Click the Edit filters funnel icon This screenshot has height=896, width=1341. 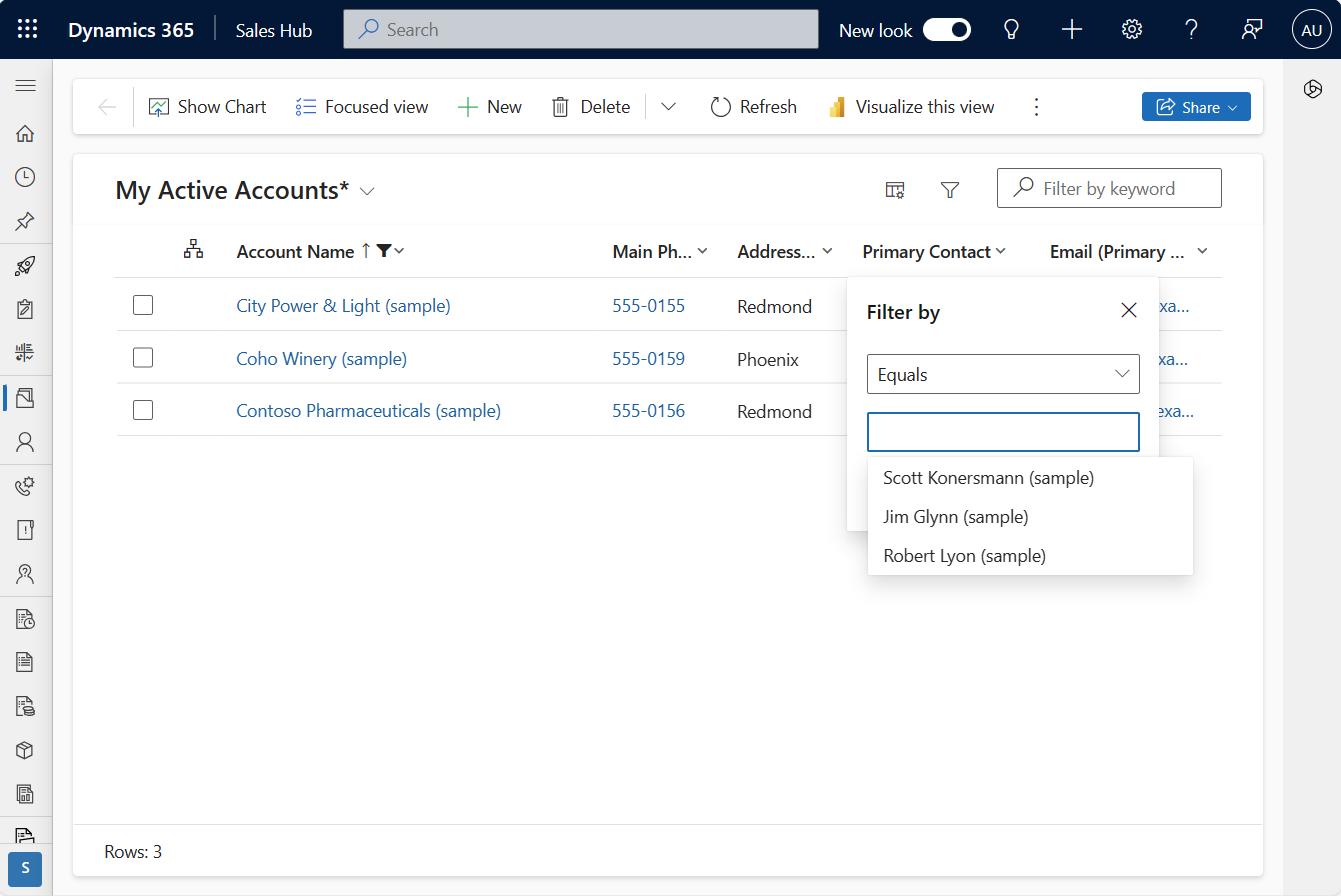(950, 189)
